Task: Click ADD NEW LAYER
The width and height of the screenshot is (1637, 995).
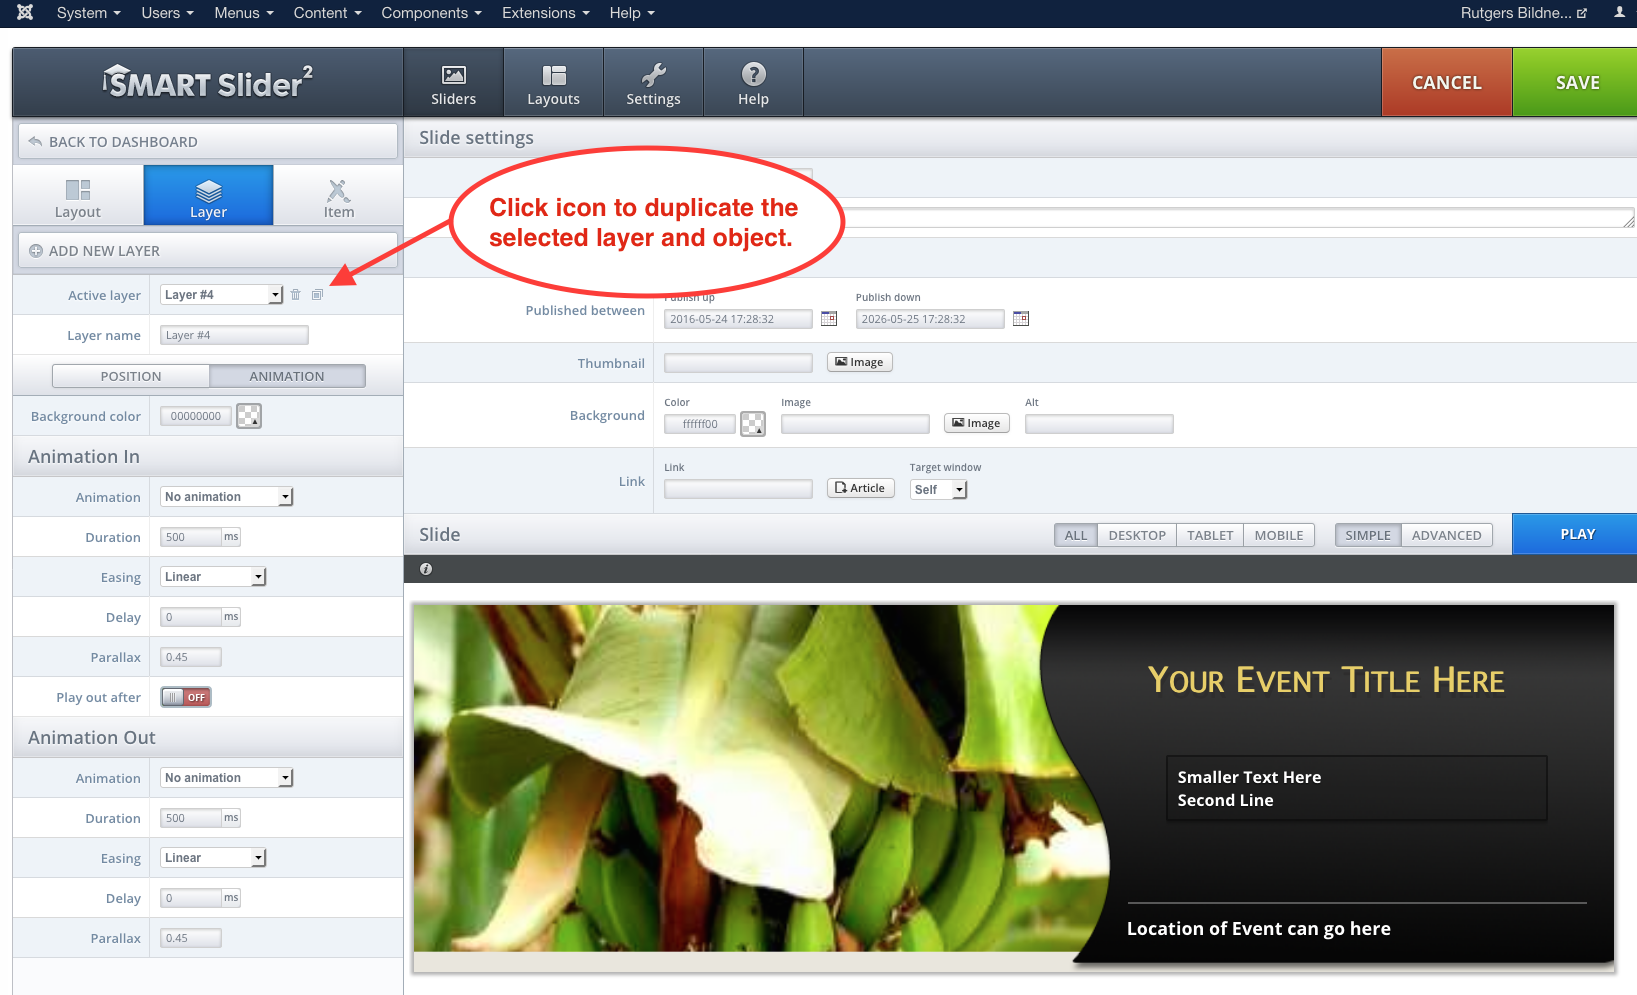Action: coord(208,251)
